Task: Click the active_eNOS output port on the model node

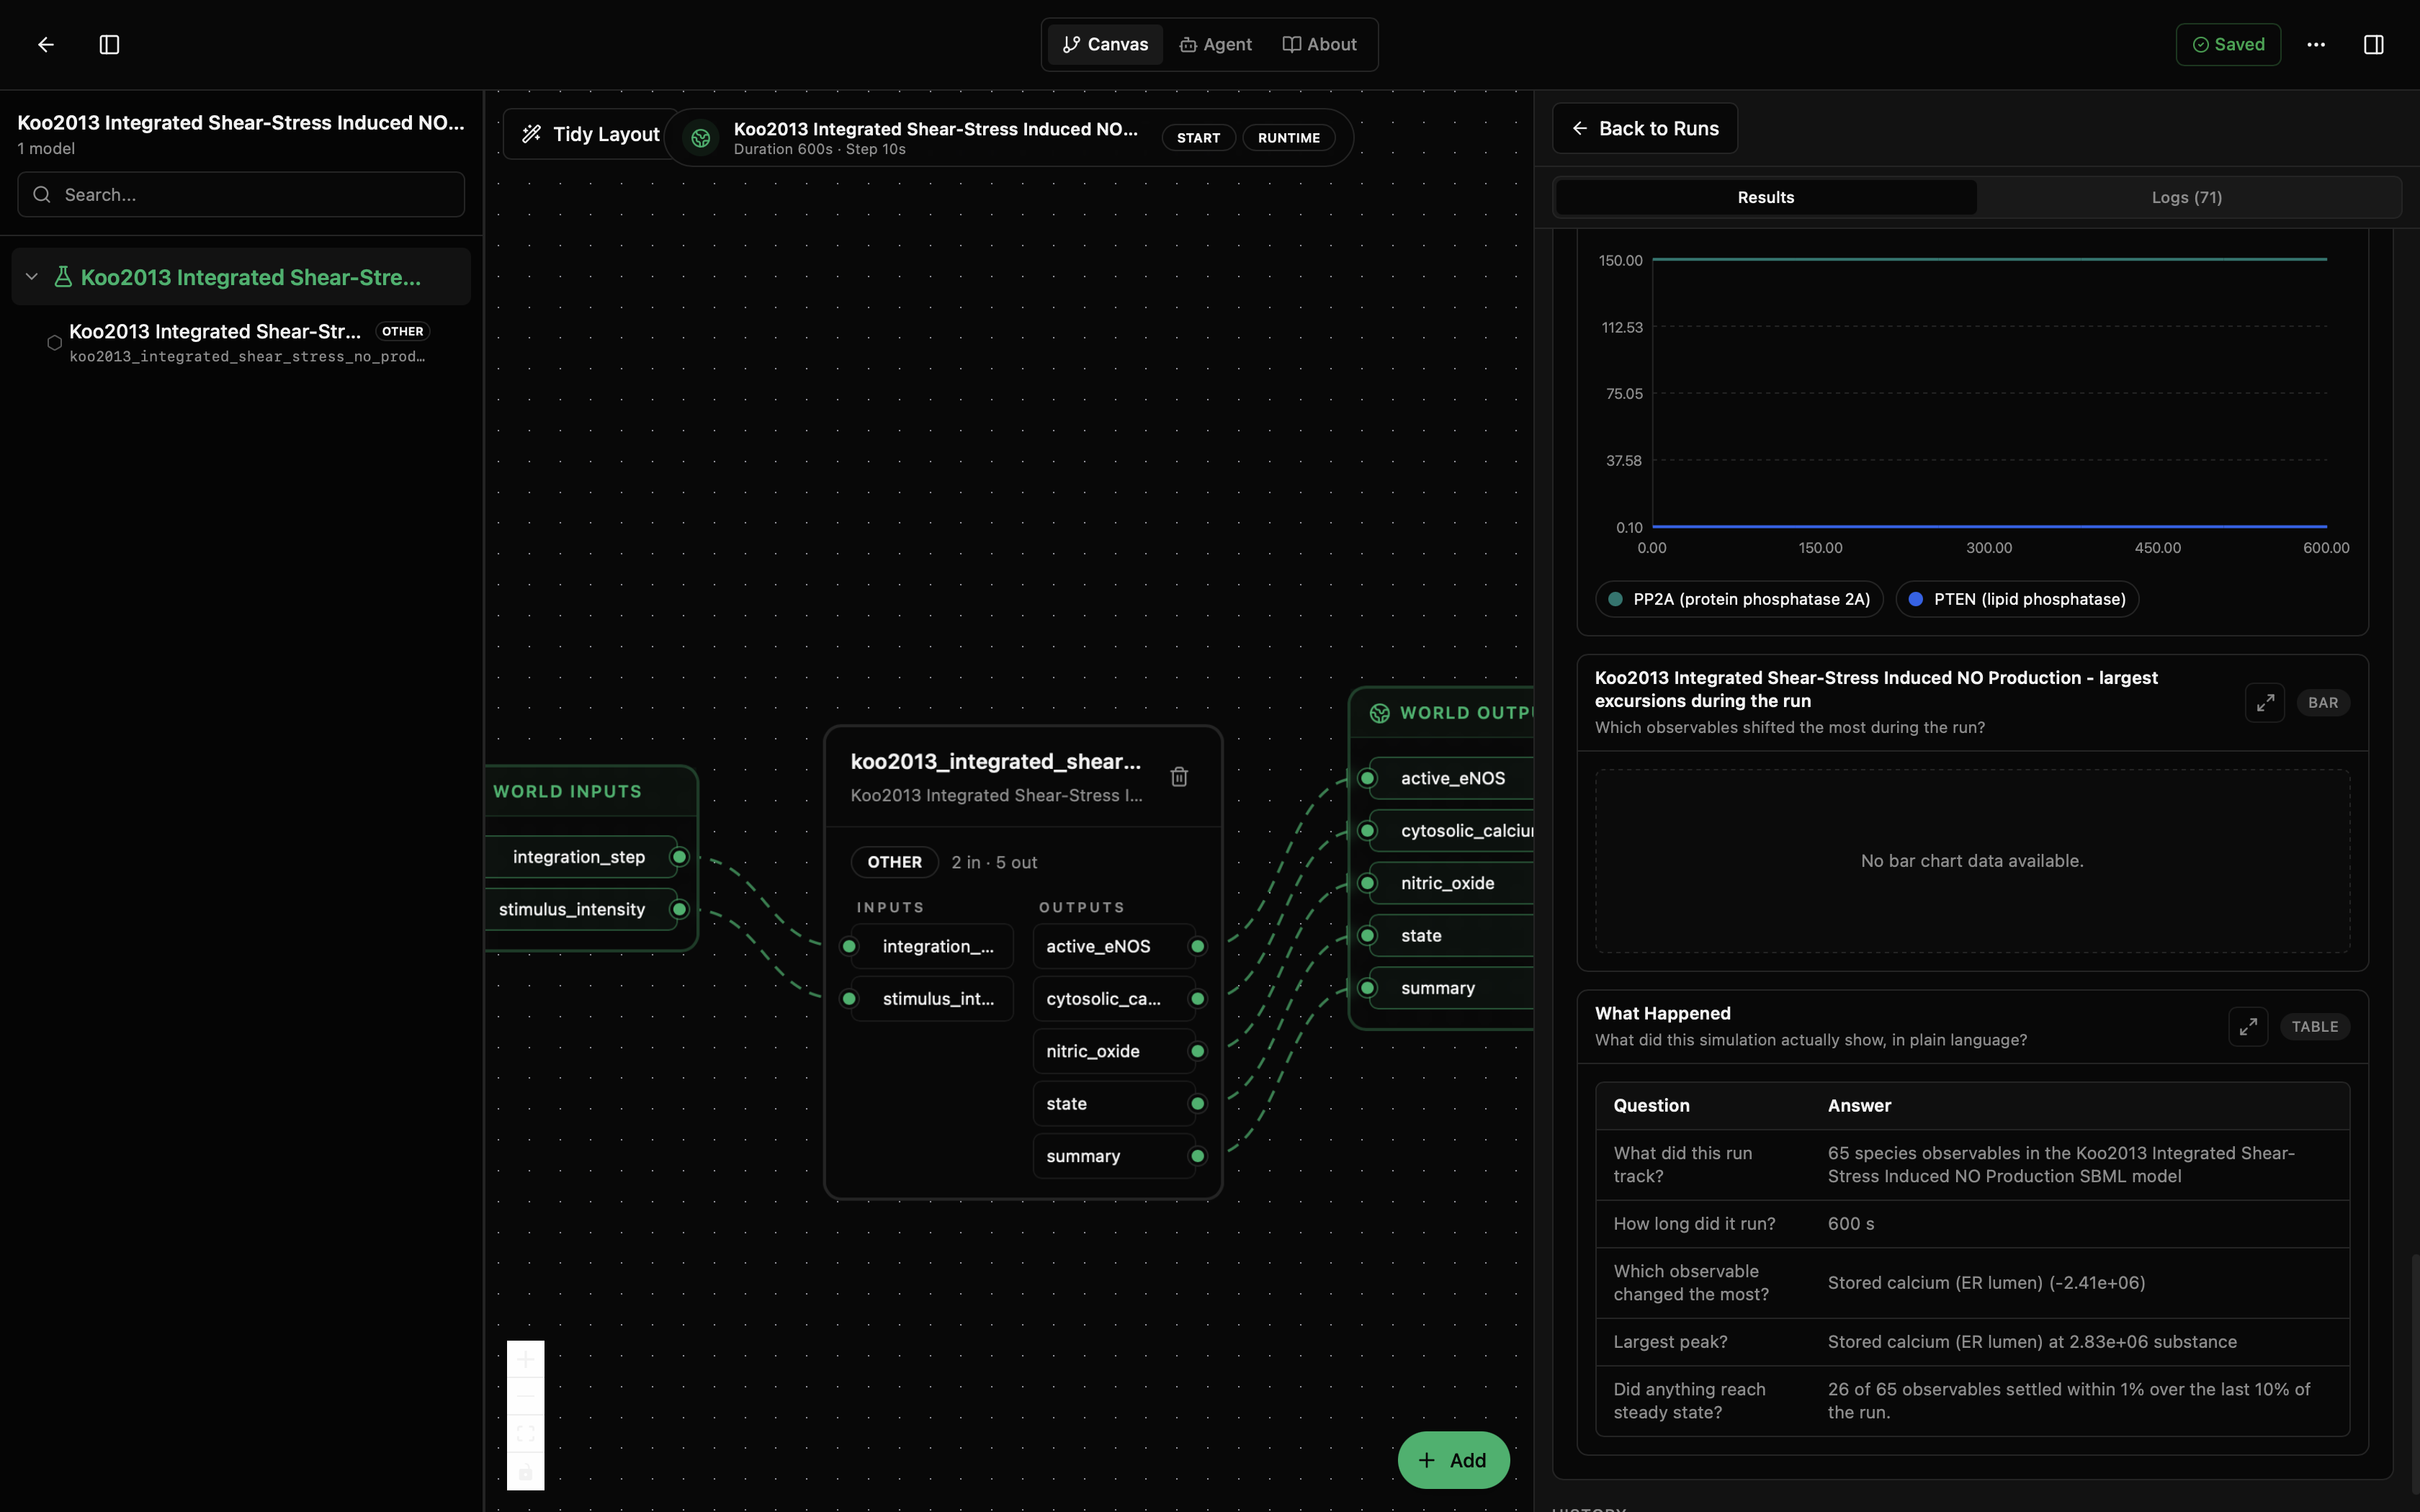Action: pos(1198,946)
